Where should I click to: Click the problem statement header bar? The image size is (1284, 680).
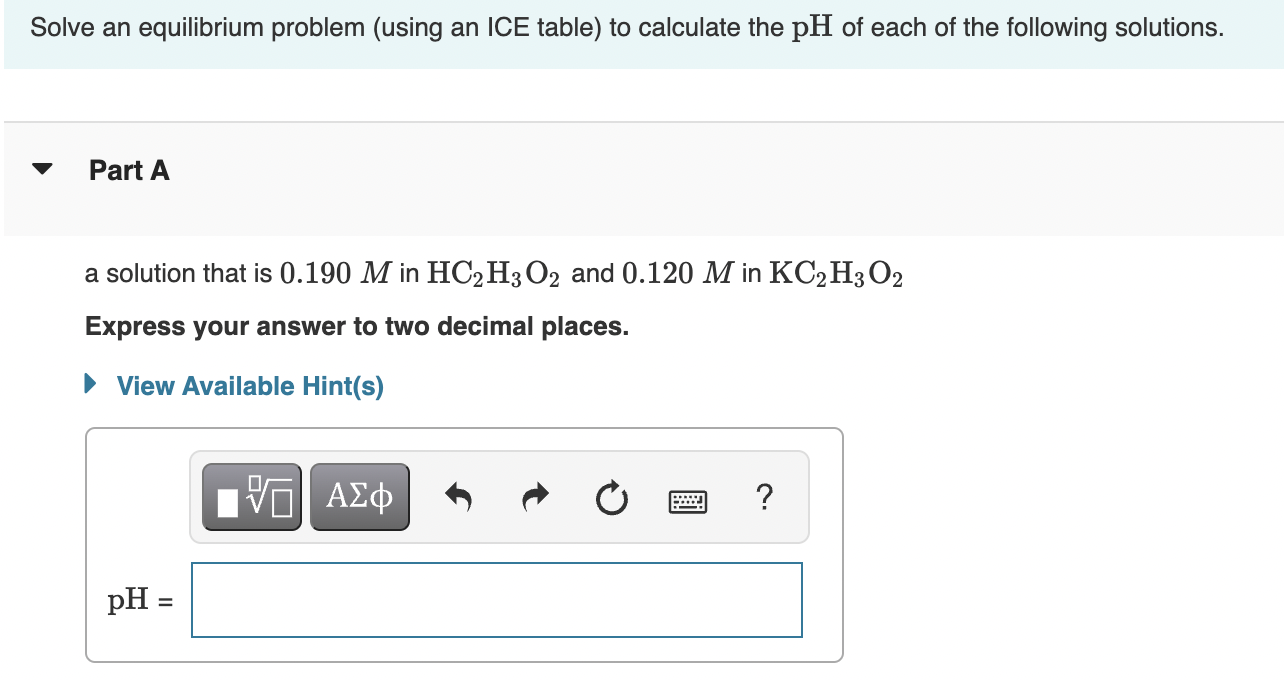click(642, 27)
